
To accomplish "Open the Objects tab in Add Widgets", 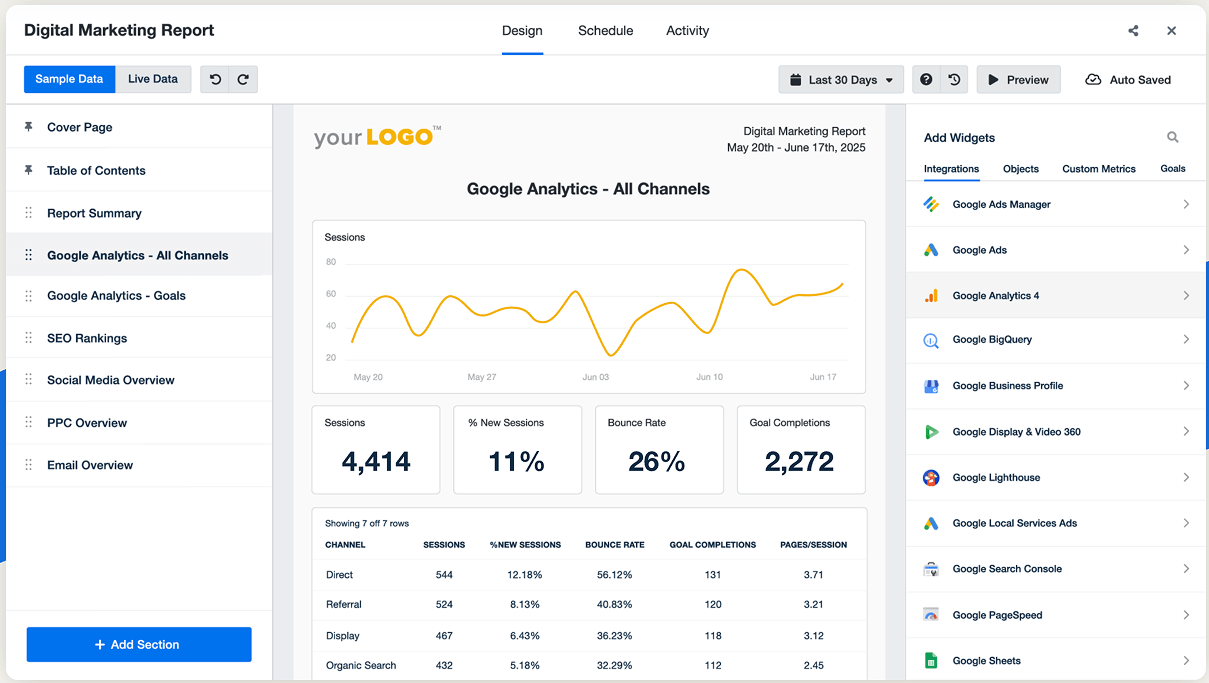I will pyautogui.click(x=1020, y=169).
